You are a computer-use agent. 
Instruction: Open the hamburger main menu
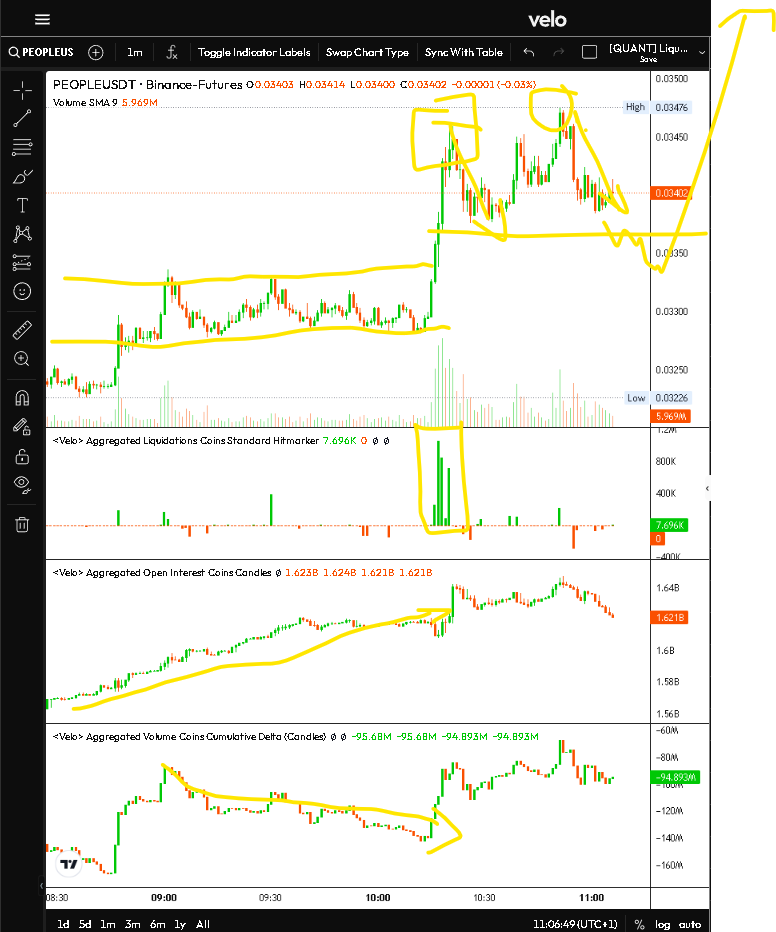click(42, 19)
